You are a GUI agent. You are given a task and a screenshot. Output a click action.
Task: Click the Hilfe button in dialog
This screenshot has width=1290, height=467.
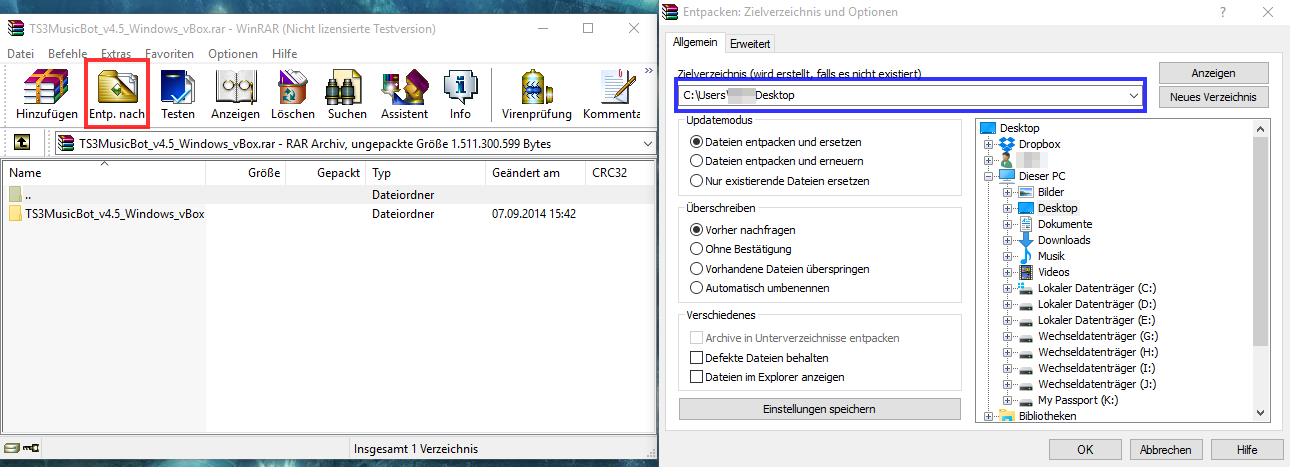point(1246,450)
